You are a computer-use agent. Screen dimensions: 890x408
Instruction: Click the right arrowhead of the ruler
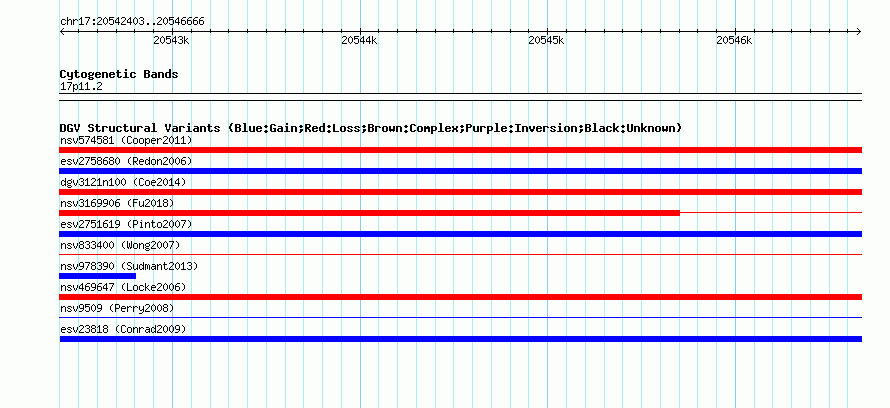[859, 32]
